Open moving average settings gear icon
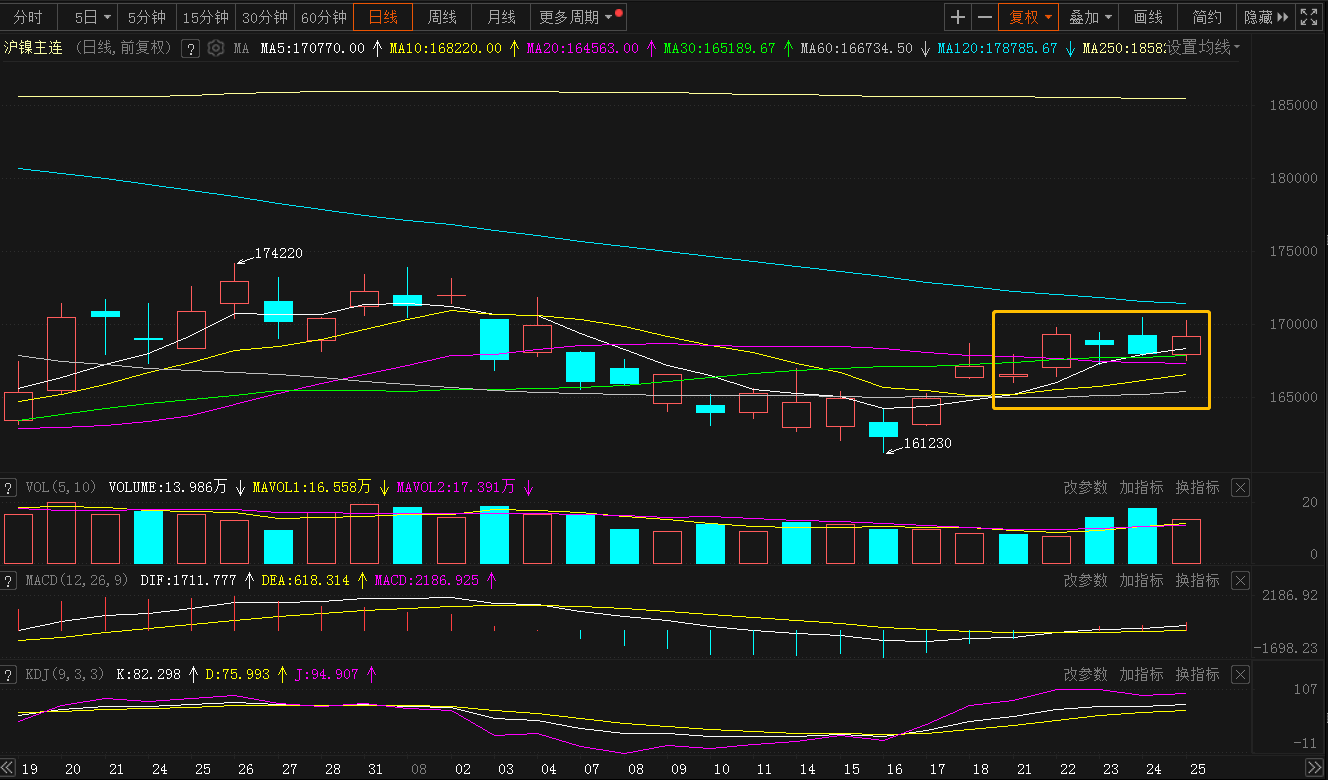The height and width of the screenshot is (780, 1328). (216, 48)
